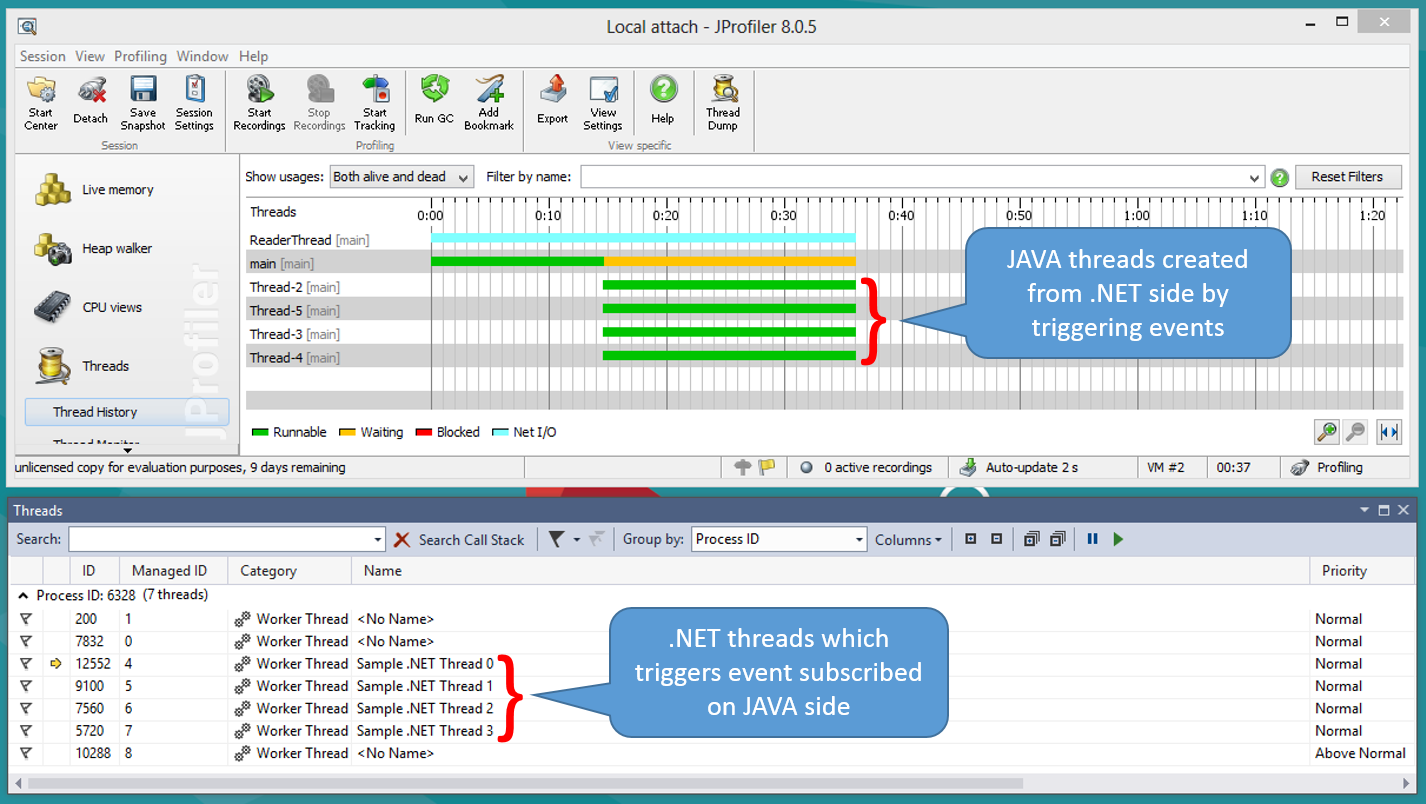This screenshot has height=804, width=1426.
Task: Click the green Thaw Threads icon
Action: [x=1118, y=539]
